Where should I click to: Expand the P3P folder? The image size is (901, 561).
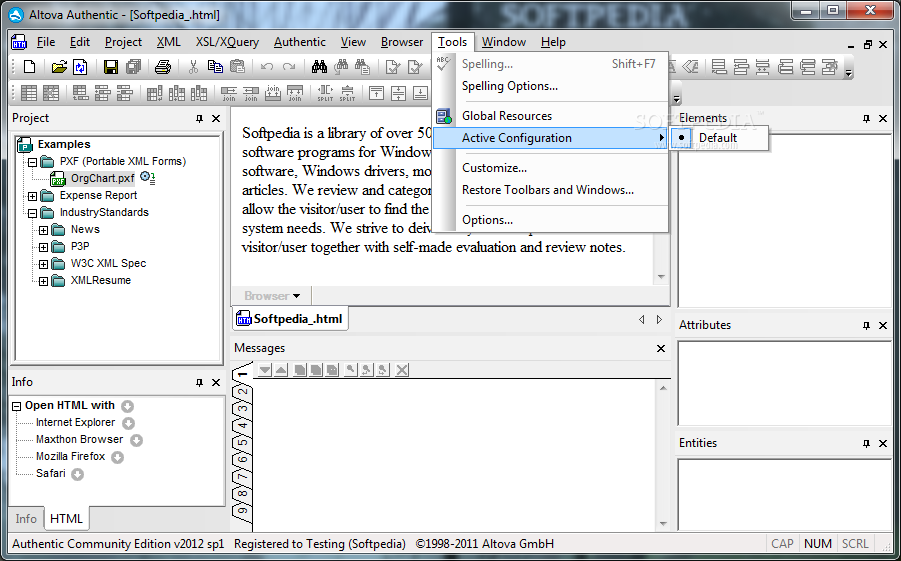(x=44, y=247)
